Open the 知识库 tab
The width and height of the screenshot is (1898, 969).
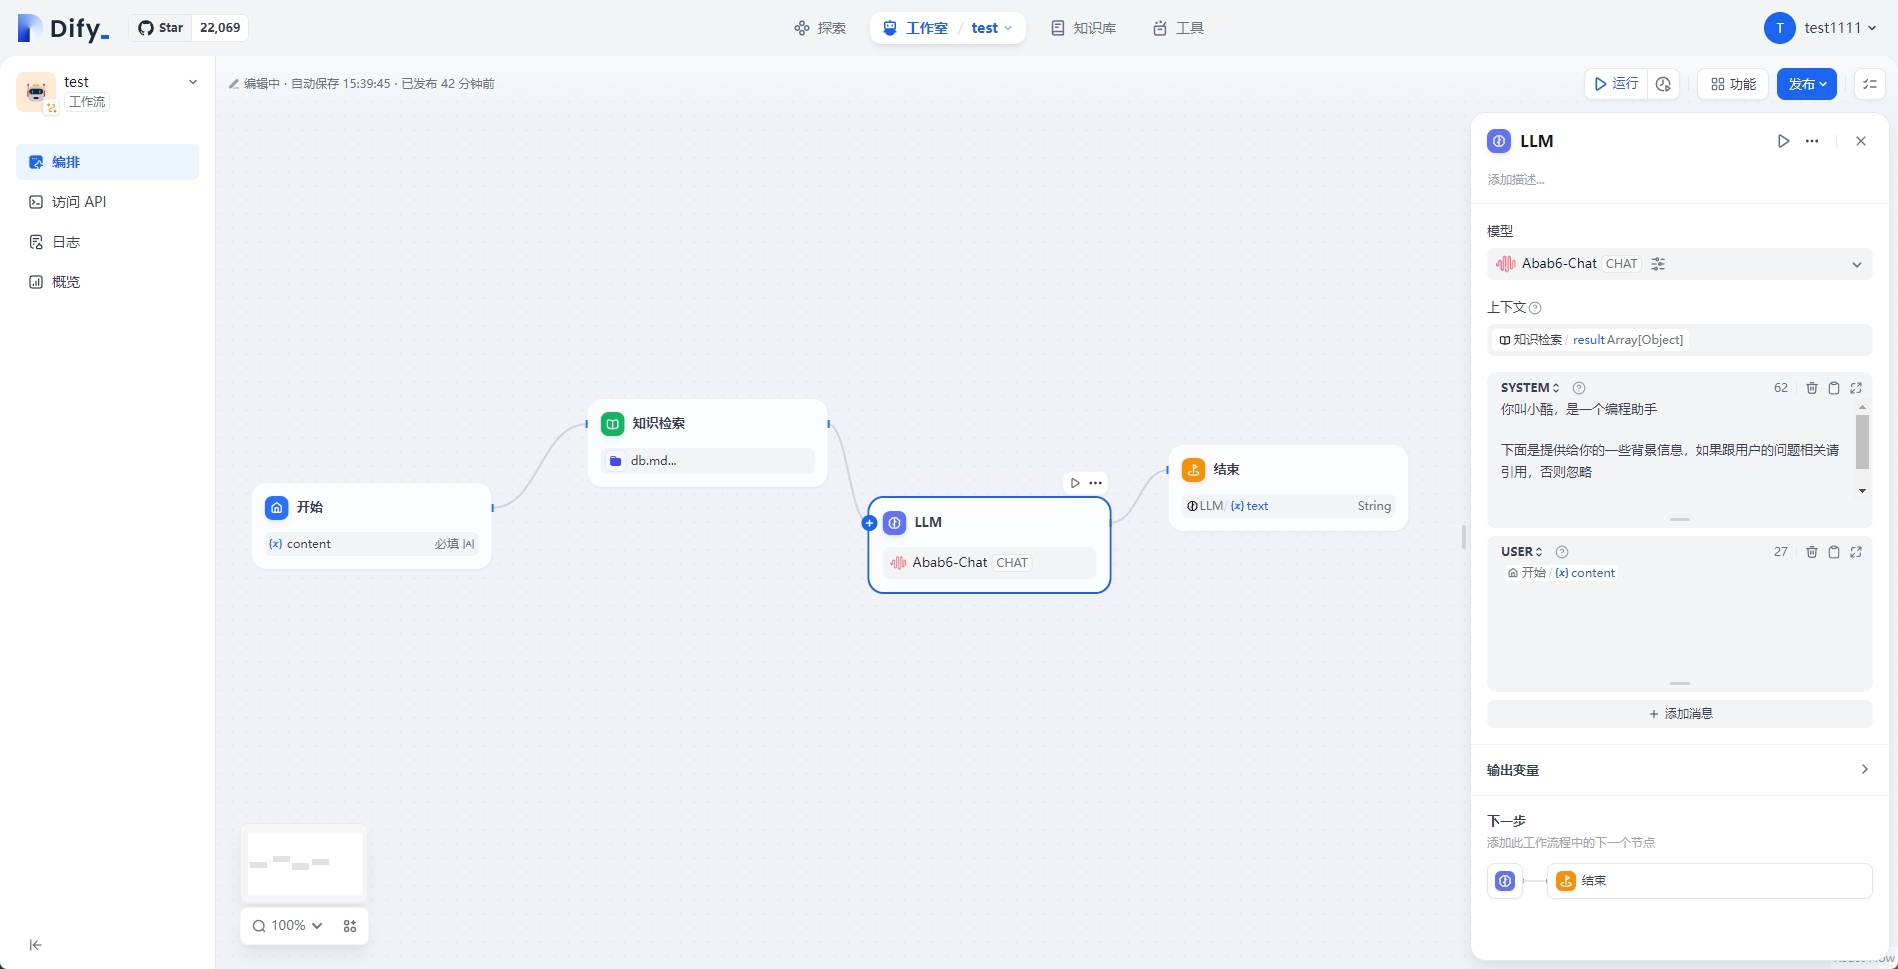[1083, 28]
